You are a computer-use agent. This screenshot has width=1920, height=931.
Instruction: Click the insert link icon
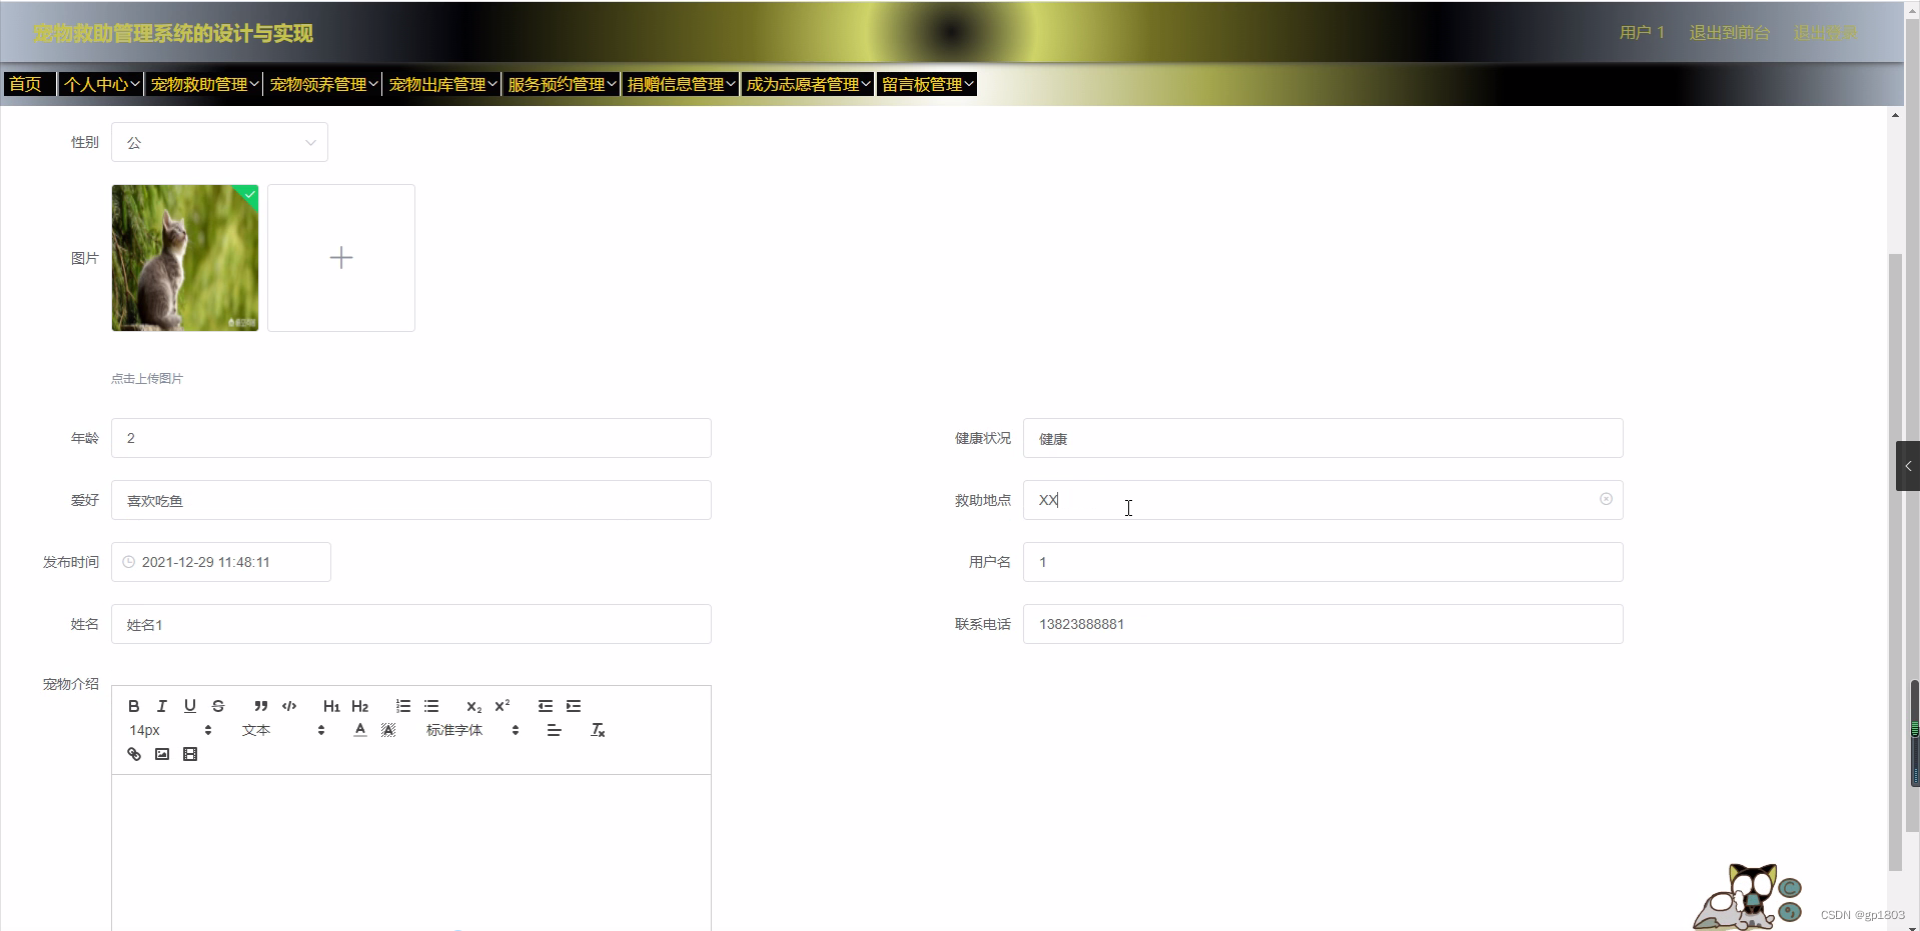point(133,753)
